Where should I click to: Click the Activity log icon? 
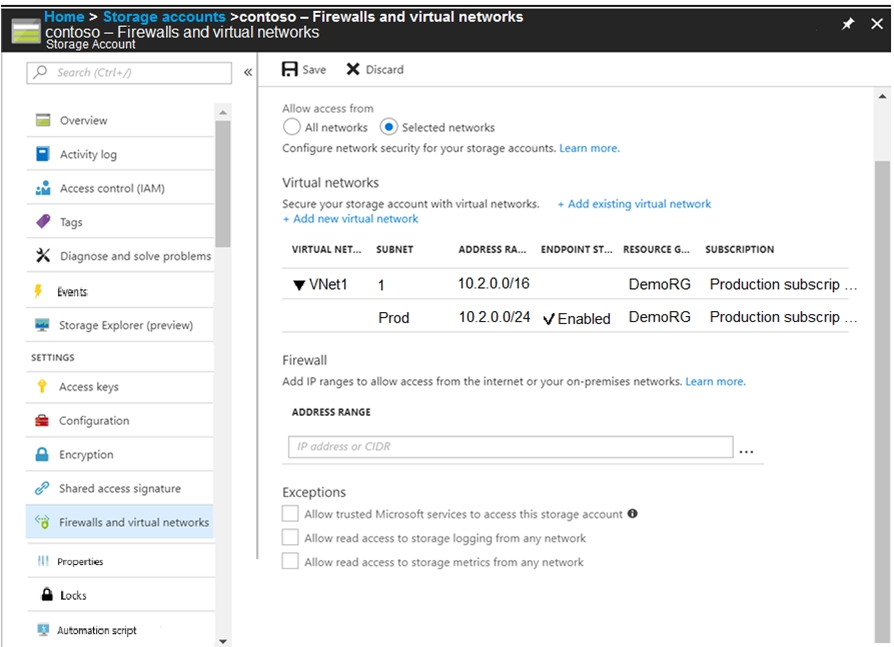pos(43,154)
